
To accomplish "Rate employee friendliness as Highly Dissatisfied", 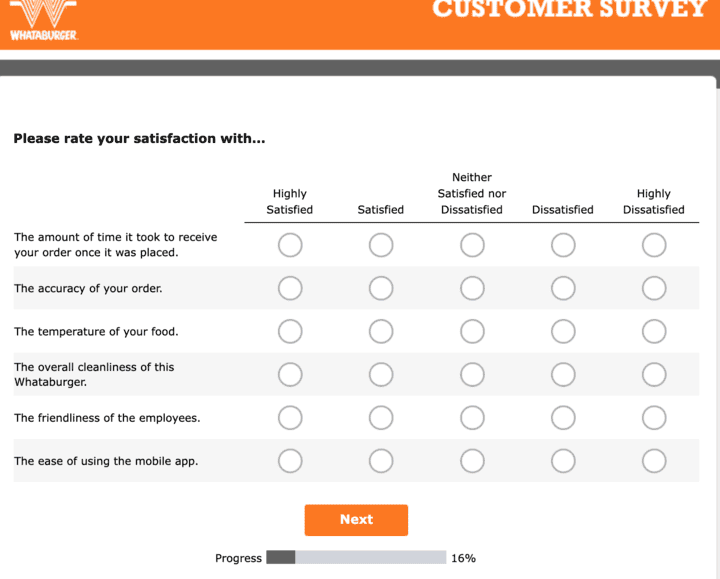I will pyautogui.click(x=654, y=417).
